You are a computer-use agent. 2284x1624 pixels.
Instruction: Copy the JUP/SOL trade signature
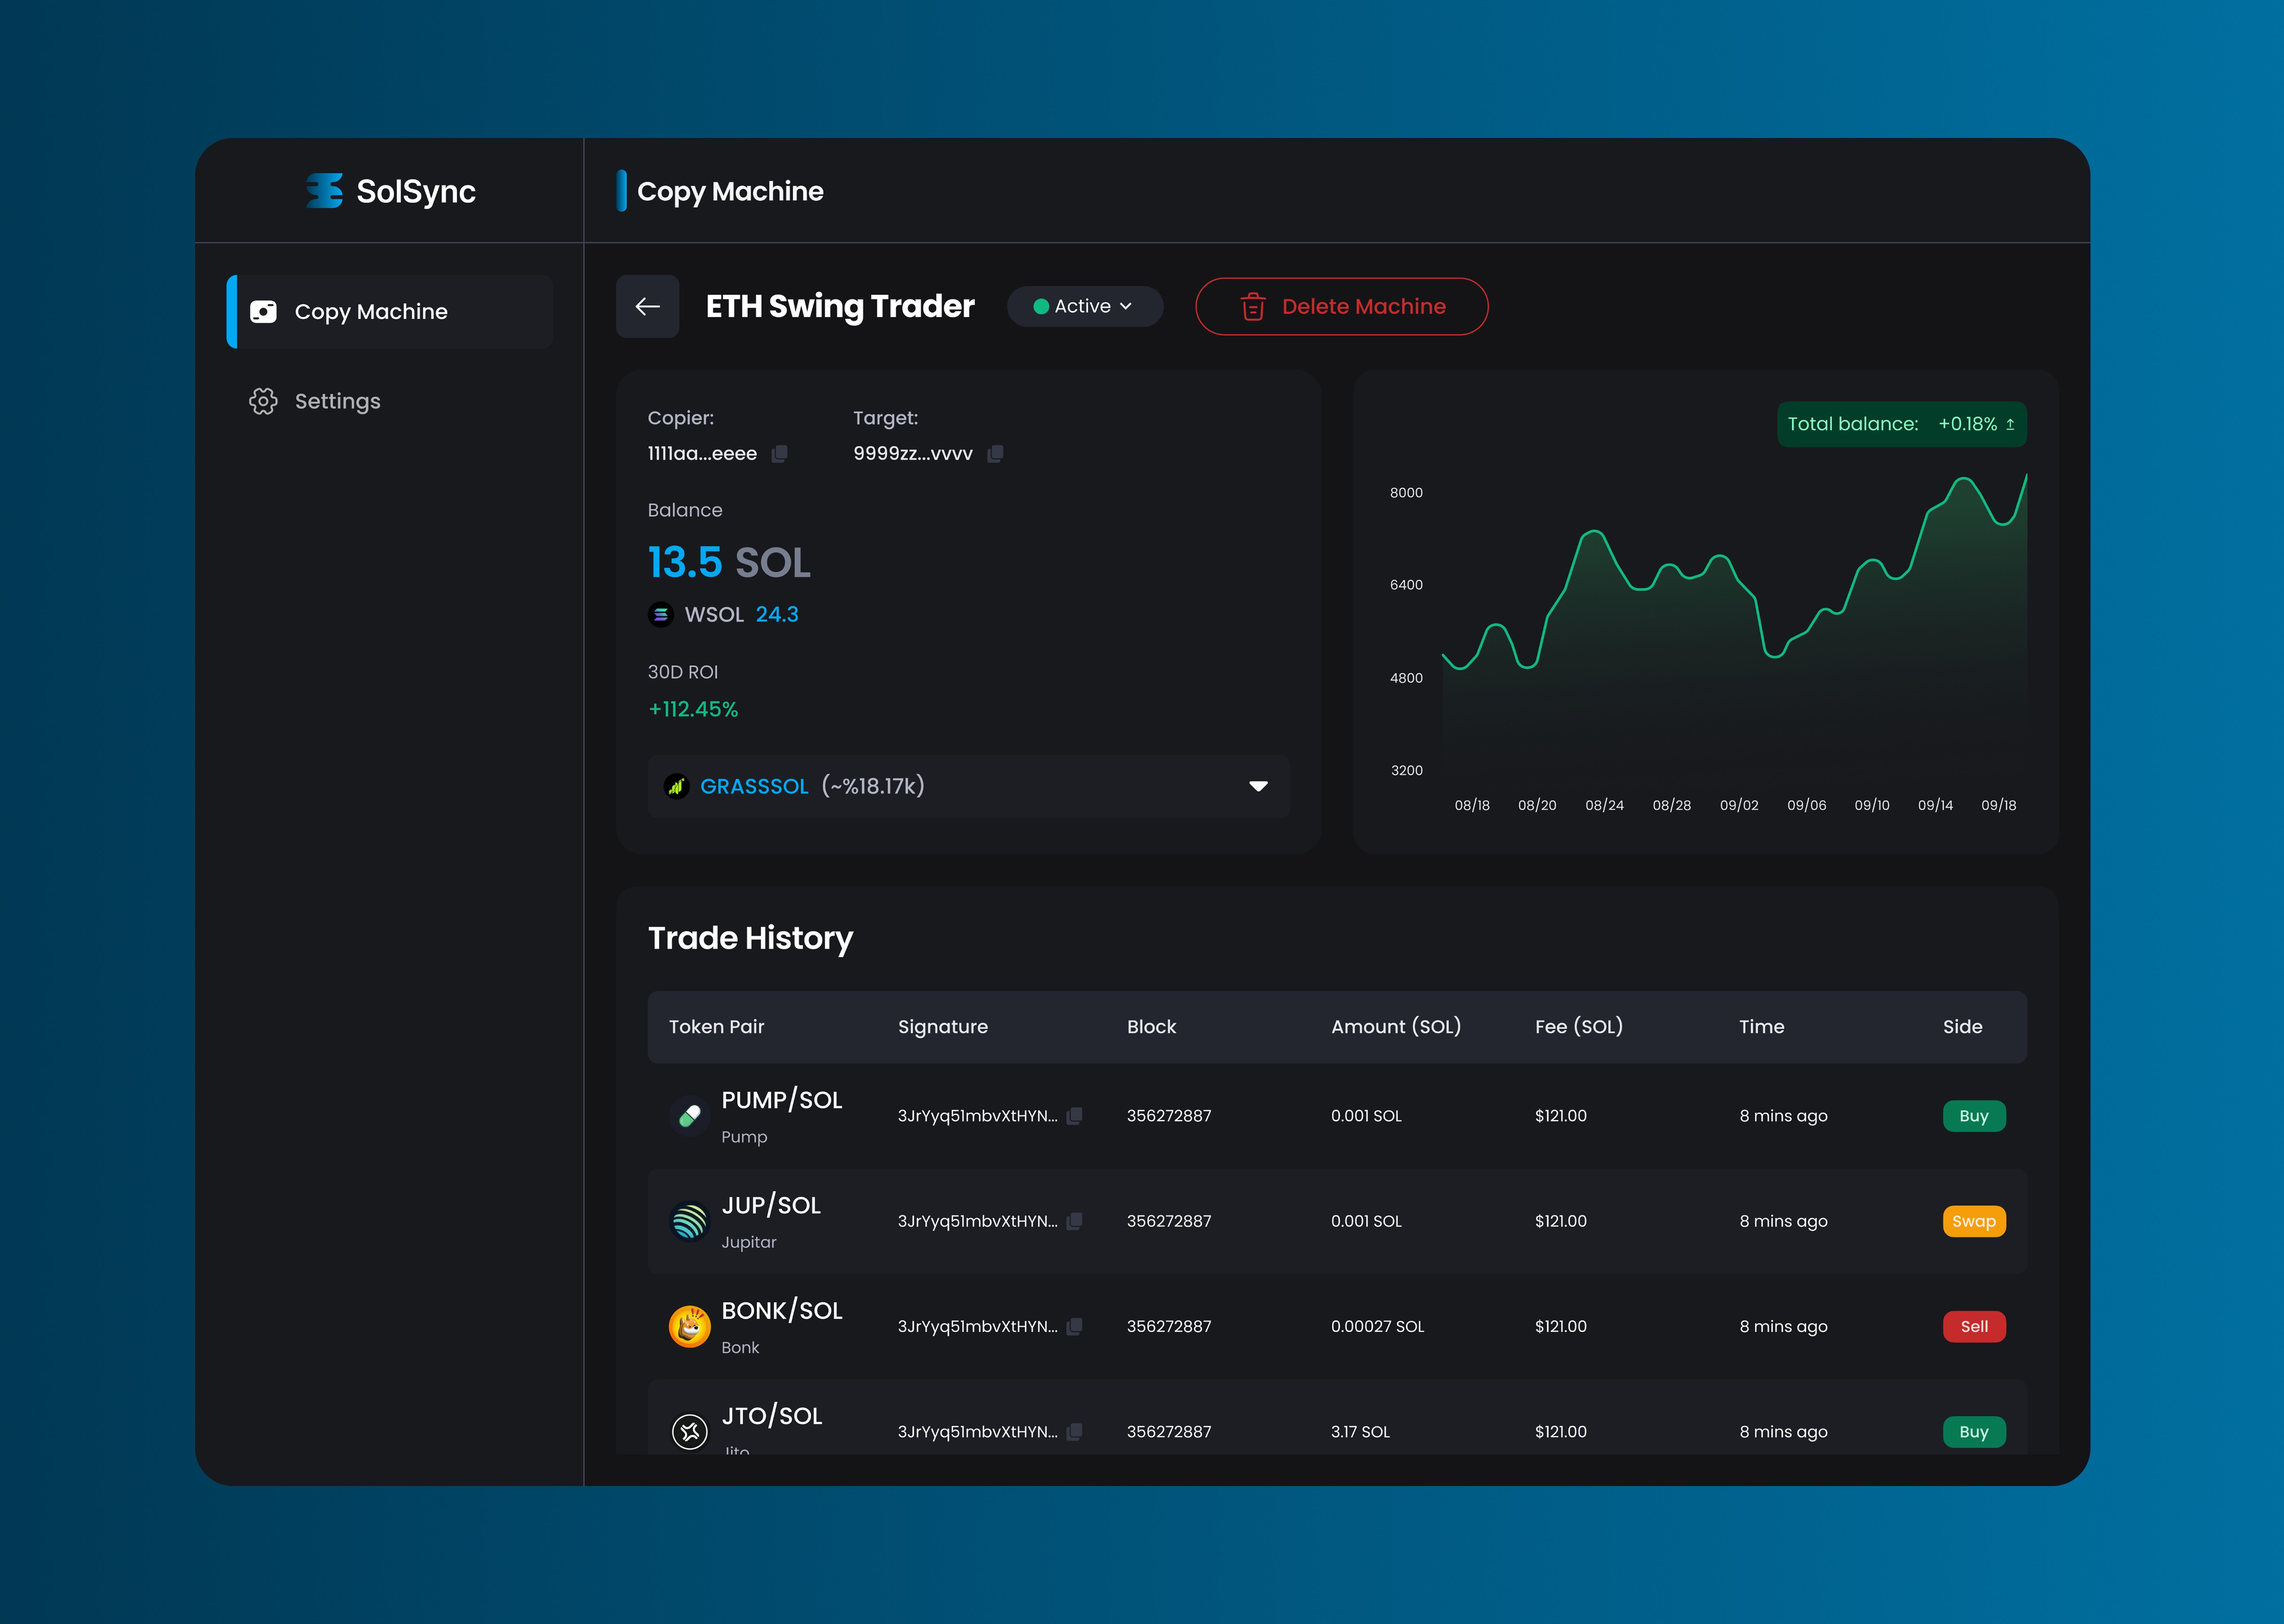[1074, 1221]
